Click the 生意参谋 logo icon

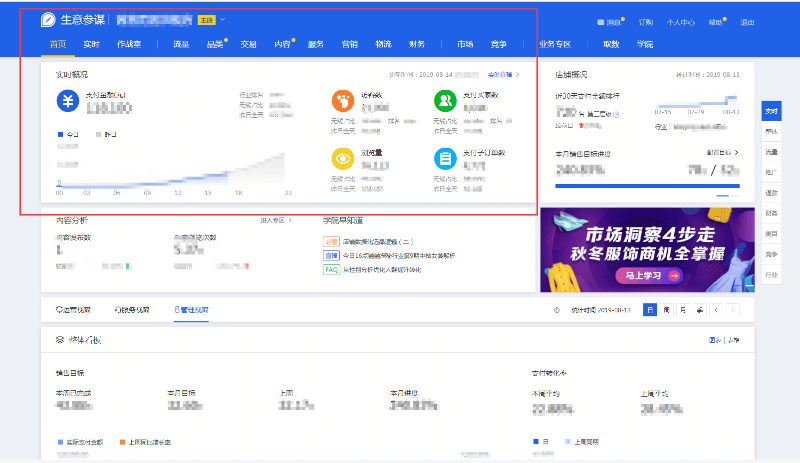point(49,20)
